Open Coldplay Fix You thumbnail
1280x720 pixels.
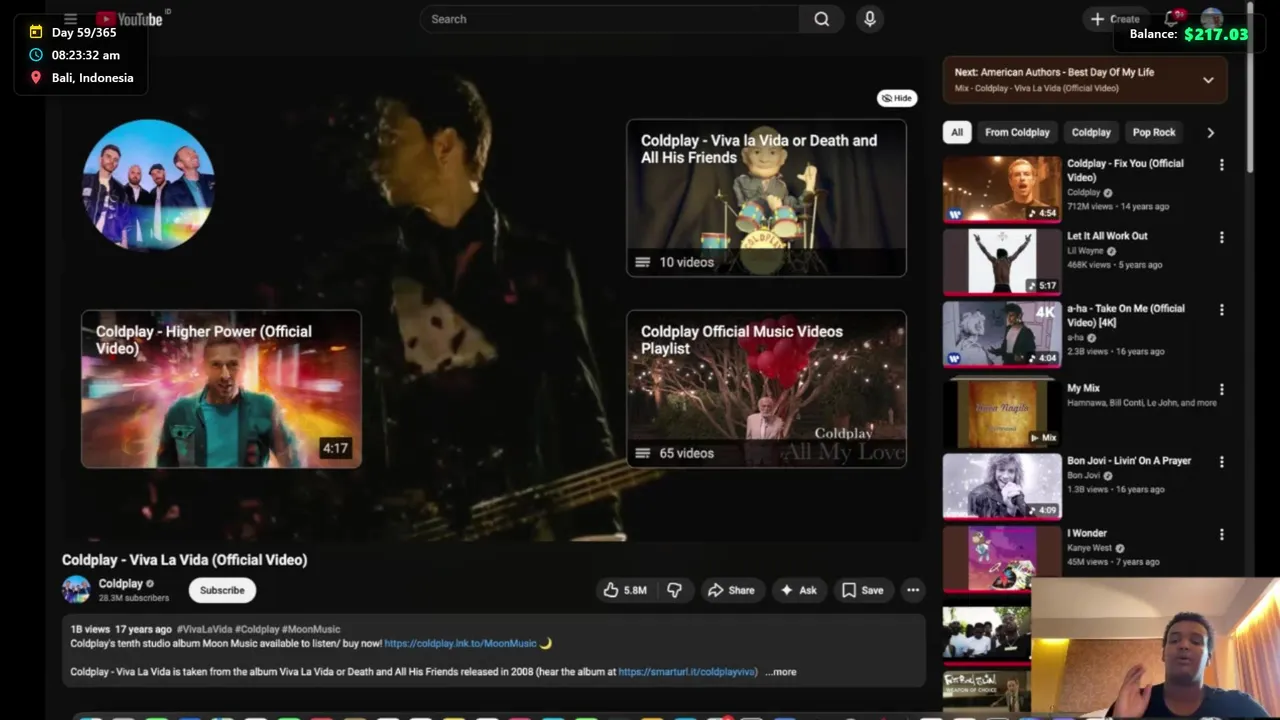1002,188
